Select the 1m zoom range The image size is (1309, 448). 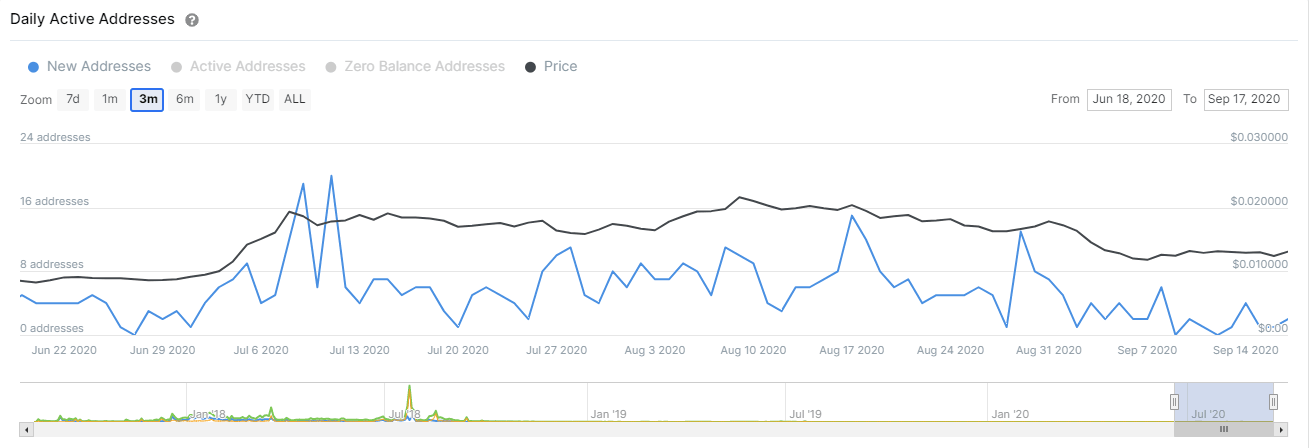pyautogui.click(x=110, y=99)
